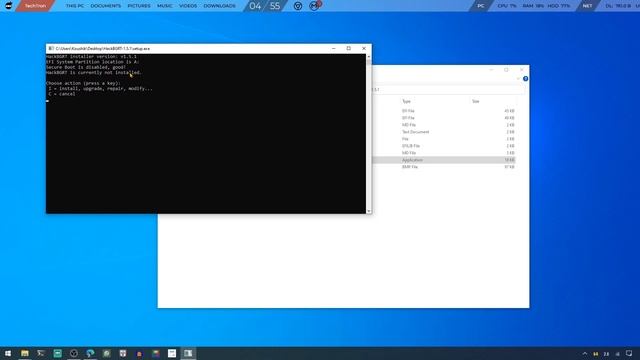Open the white document taskbar icon
This screenshot has width=640, height=360.
click(172, 353)
